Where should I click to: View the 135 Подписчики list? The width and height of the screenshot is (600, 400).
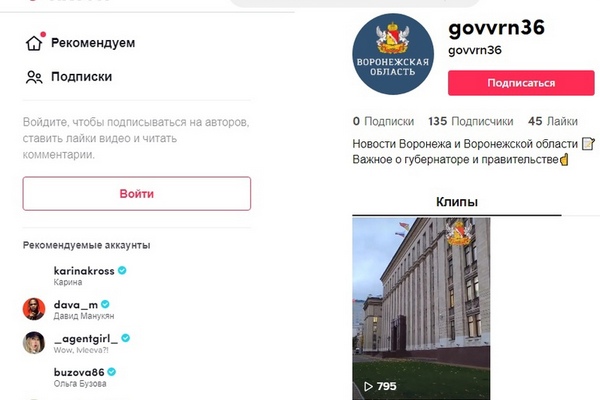click(x=471, y=121)
